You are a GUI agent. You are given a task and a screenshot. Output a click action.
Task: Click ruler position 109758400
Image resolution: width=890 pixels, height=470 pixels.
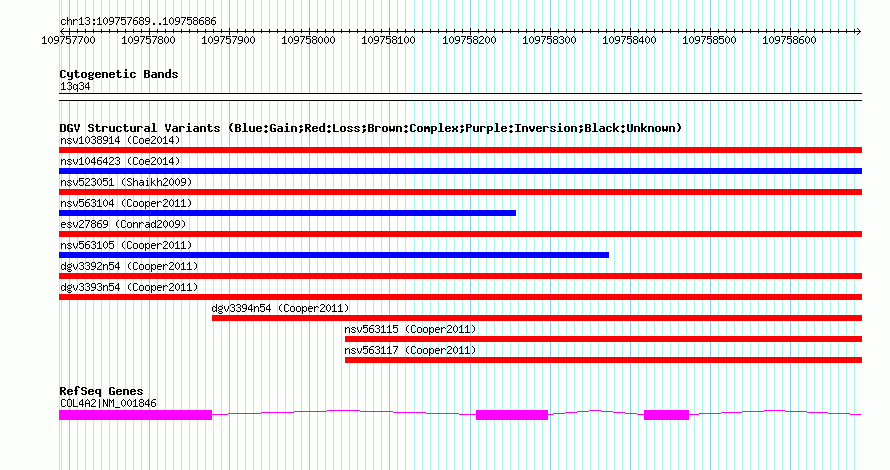[x=629, y=40]
